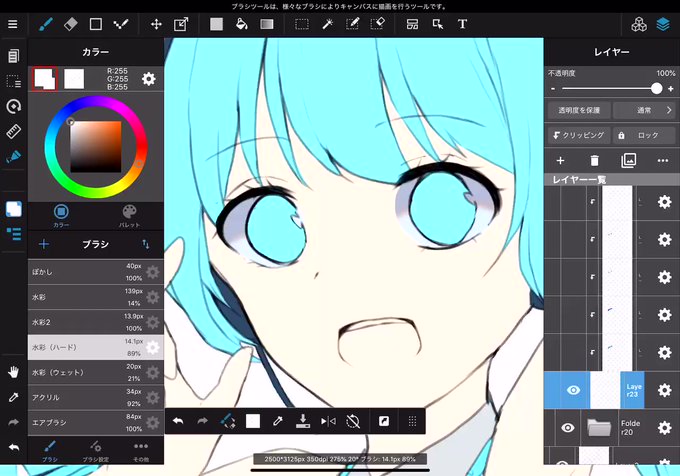Select the selection pen tool
The height and width of the screenshot is (476, 680).
coord(353,24)
